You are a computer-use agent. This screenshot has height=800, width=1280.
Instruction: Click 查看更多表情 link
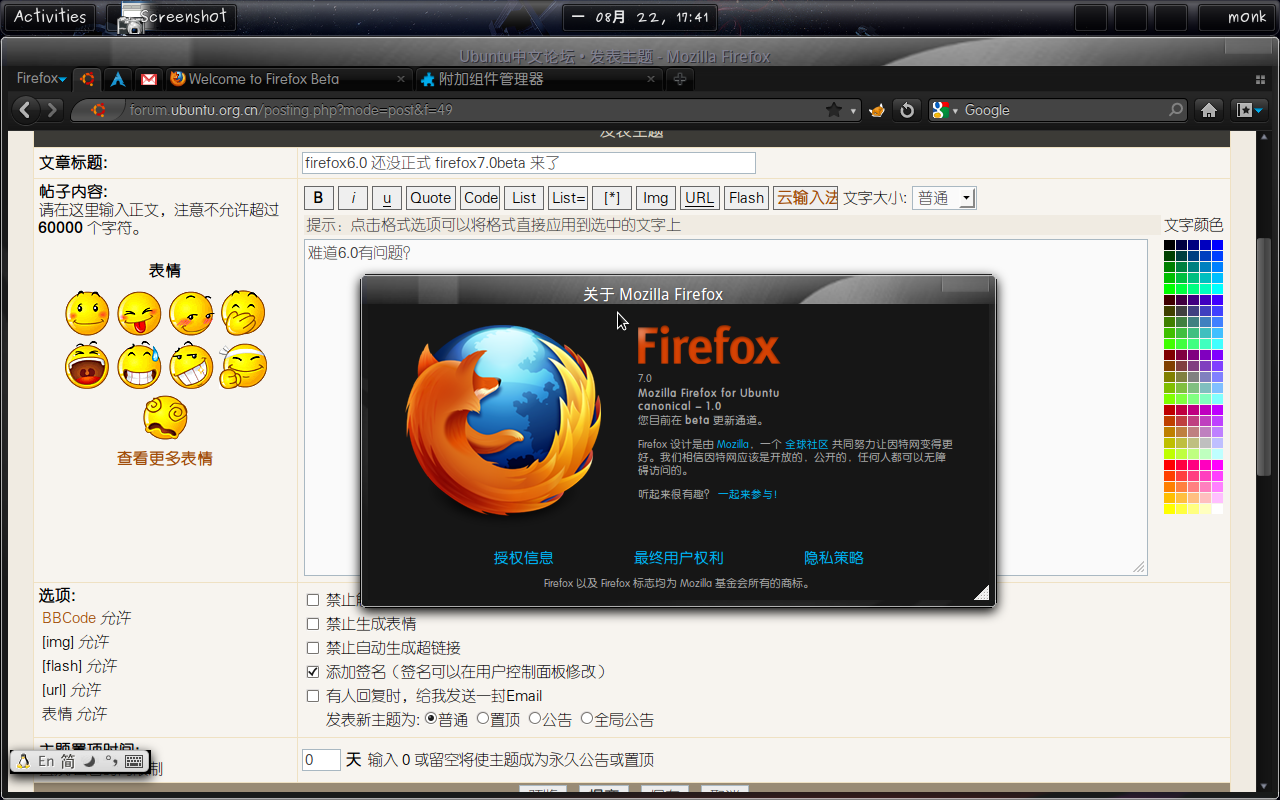(165, 459)
